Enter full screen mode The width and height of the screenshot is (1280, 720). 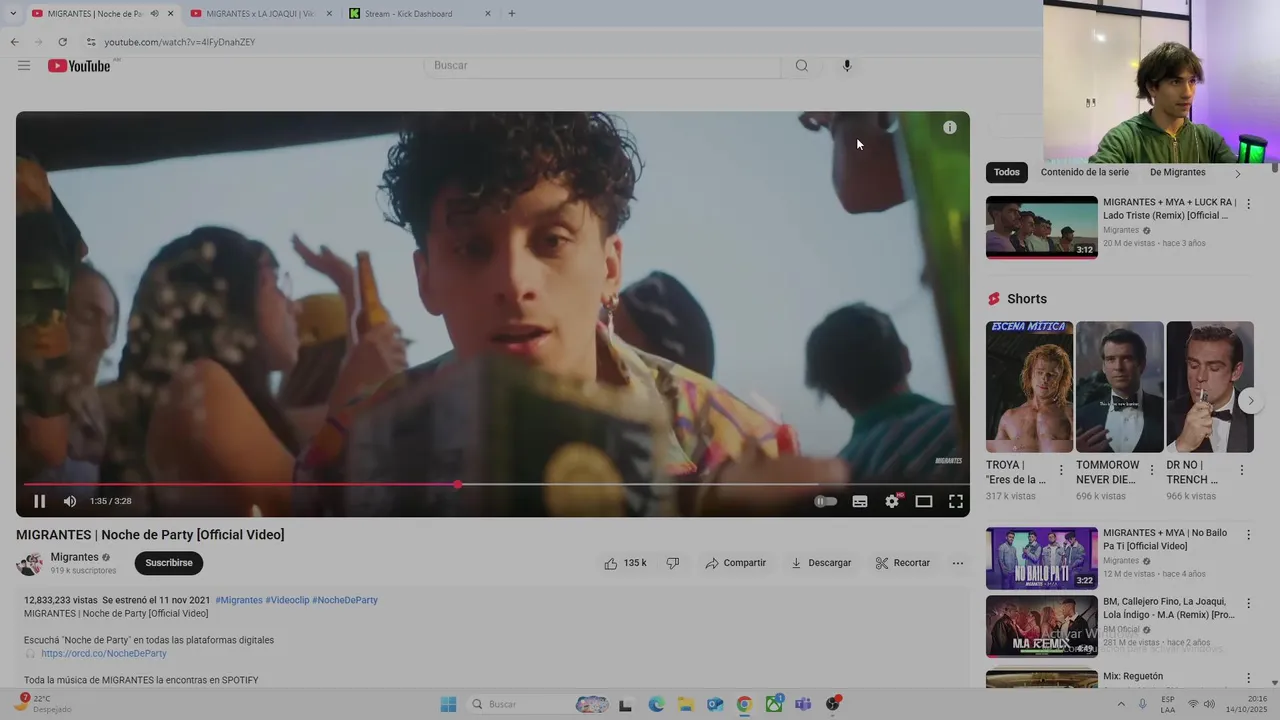coord(956,501)
